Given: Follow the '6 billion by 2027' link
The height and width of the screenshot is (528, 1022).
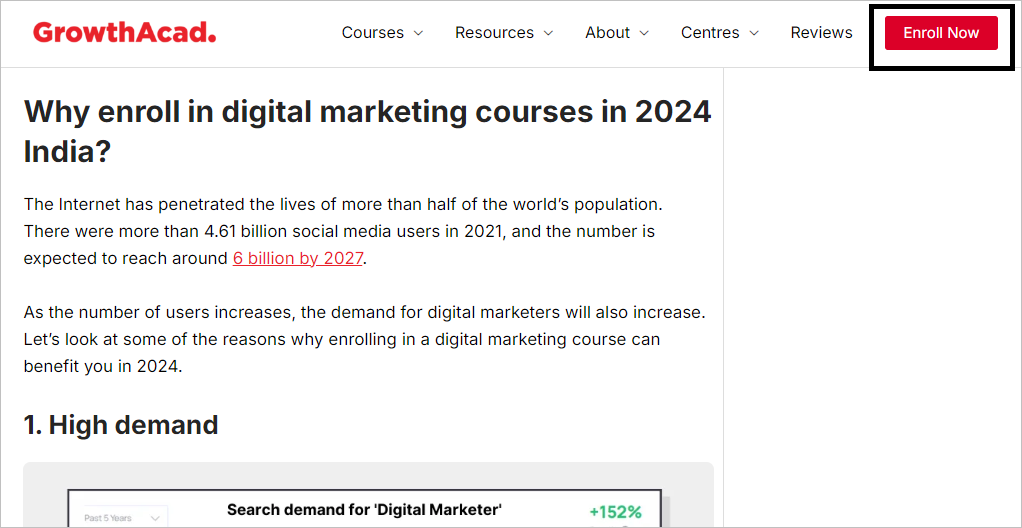Looking at the screenshot, I should click(297, 258).
